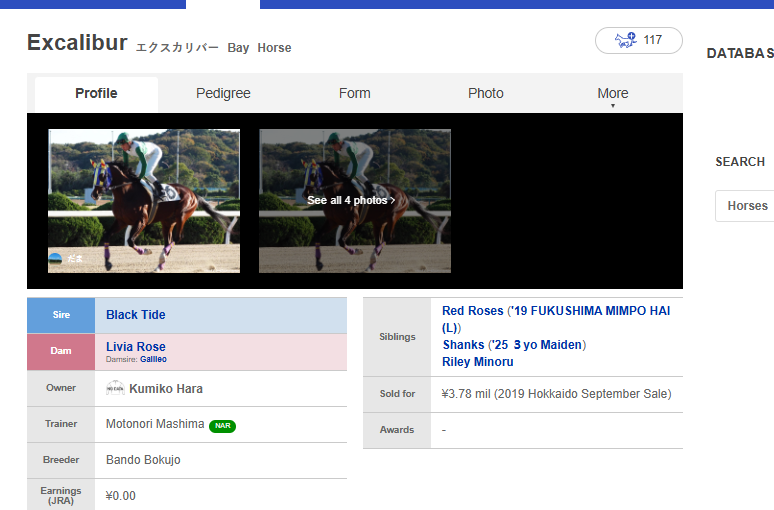Open sire Black Tide link
The image size is (774, 510).
click(136, 315)
